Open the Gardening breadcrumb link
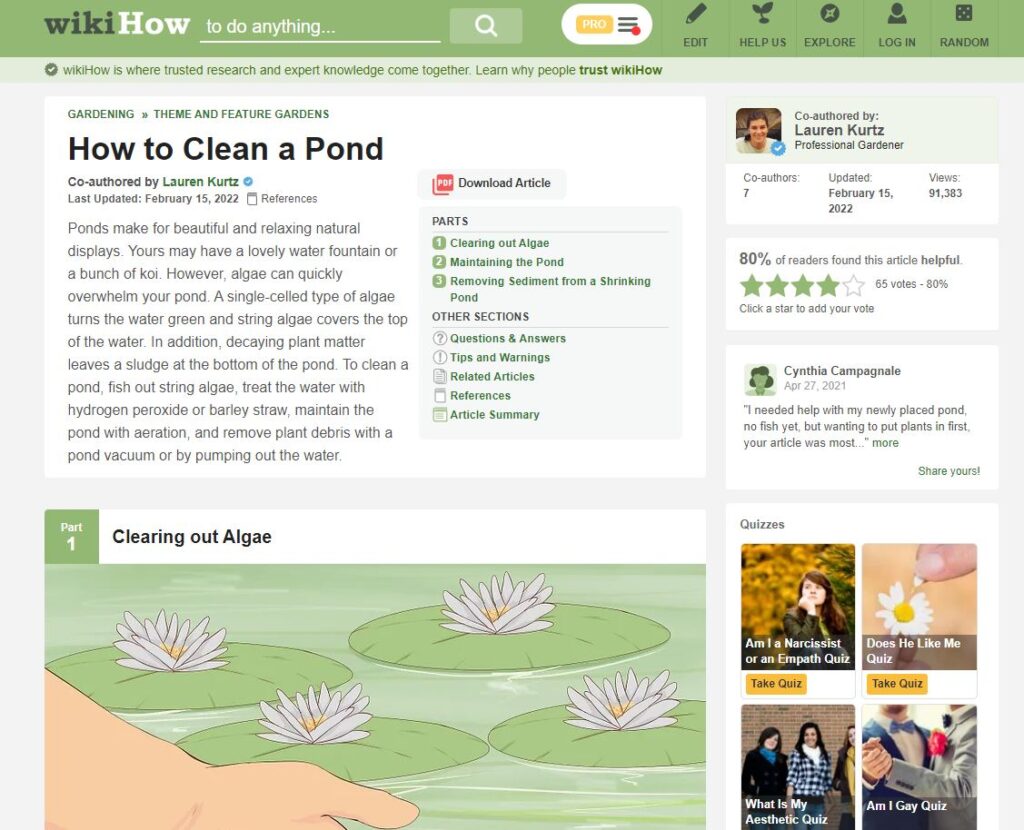The image size is (1024, 830). (x=101, y=114)
